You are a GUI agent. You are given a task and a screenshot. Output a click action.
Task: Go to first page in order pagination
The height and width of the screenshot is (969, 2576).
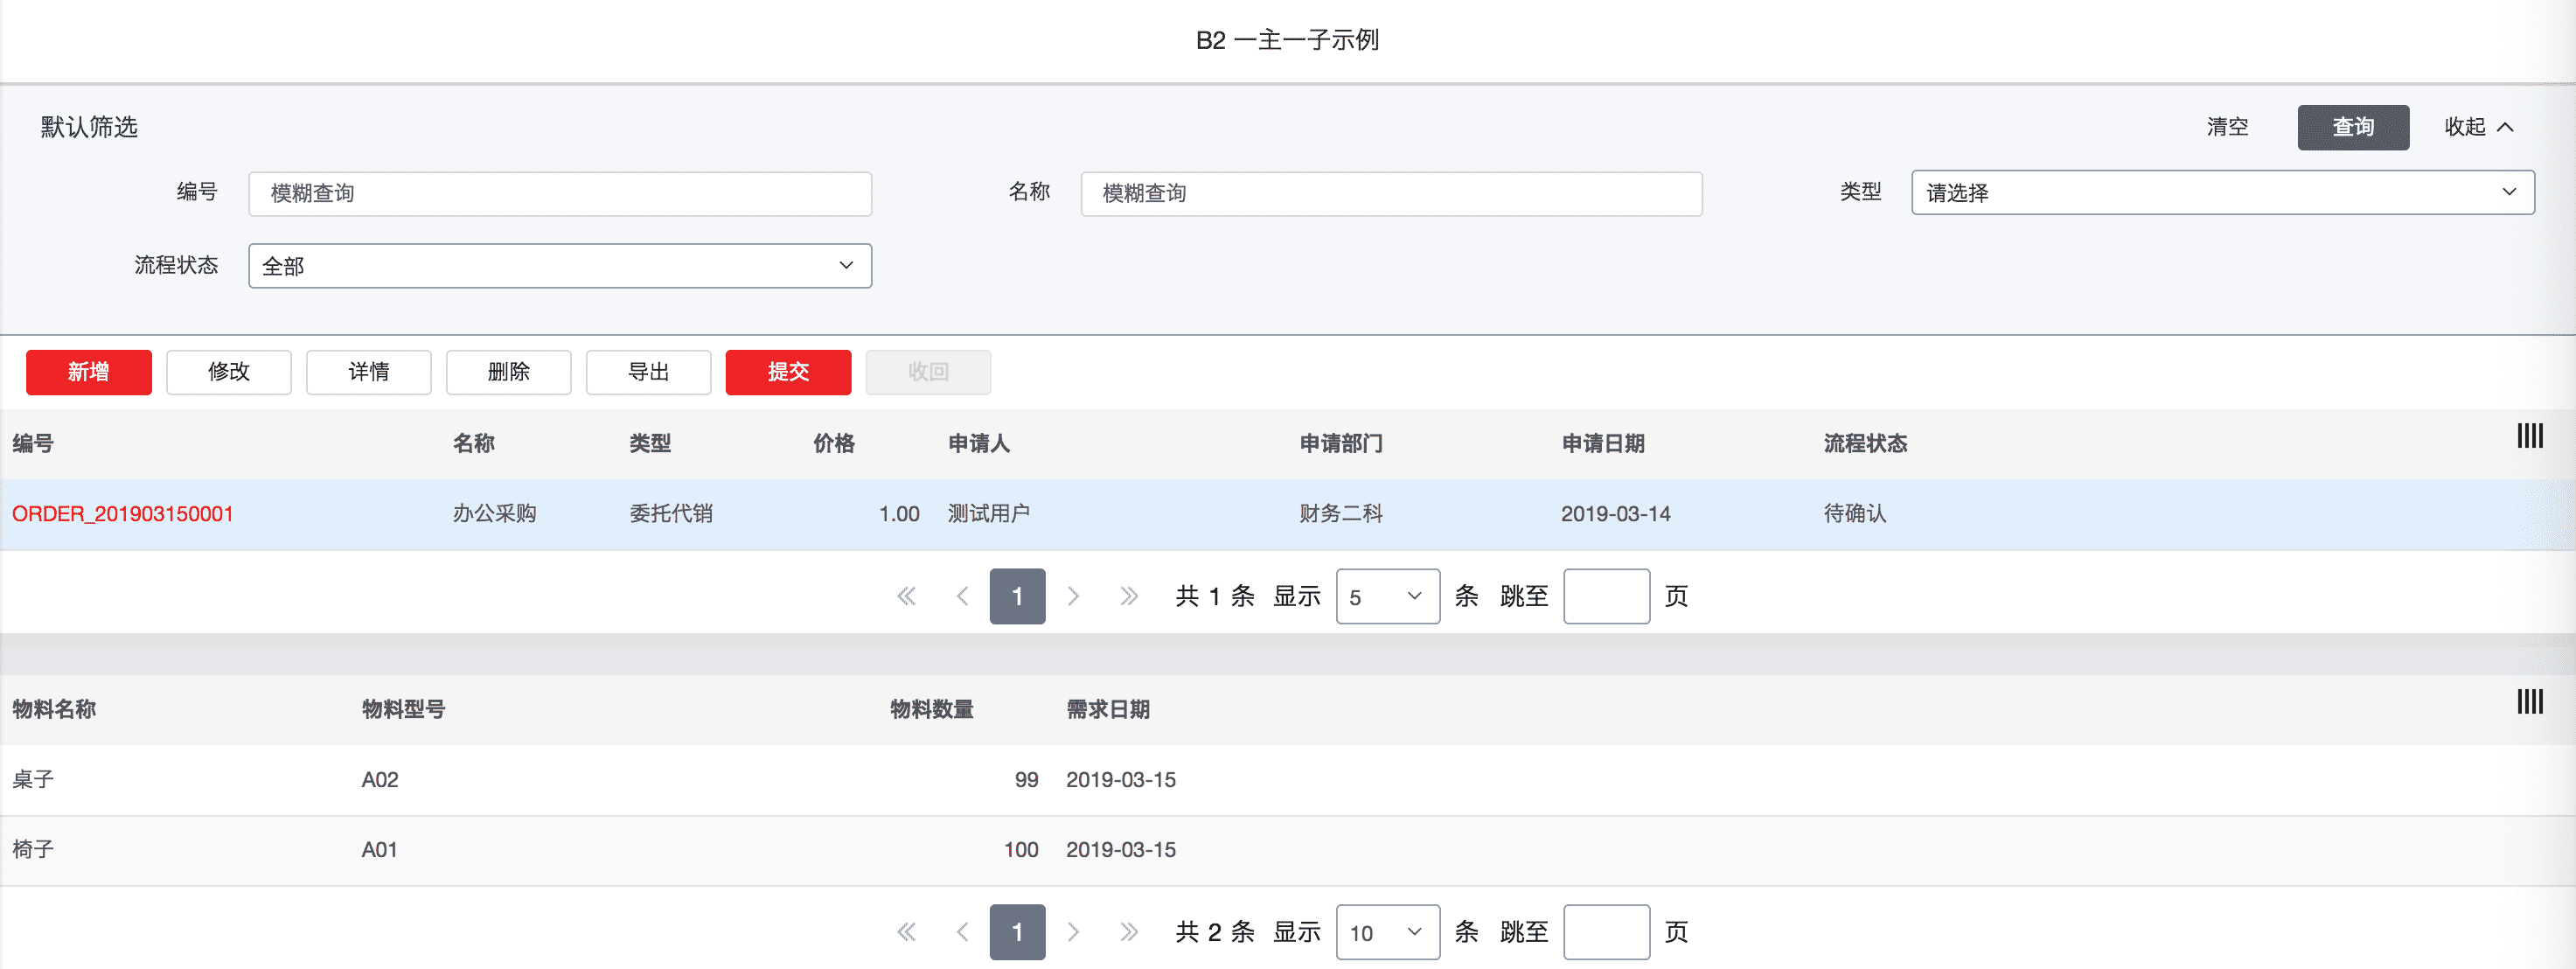click(906, 597)
